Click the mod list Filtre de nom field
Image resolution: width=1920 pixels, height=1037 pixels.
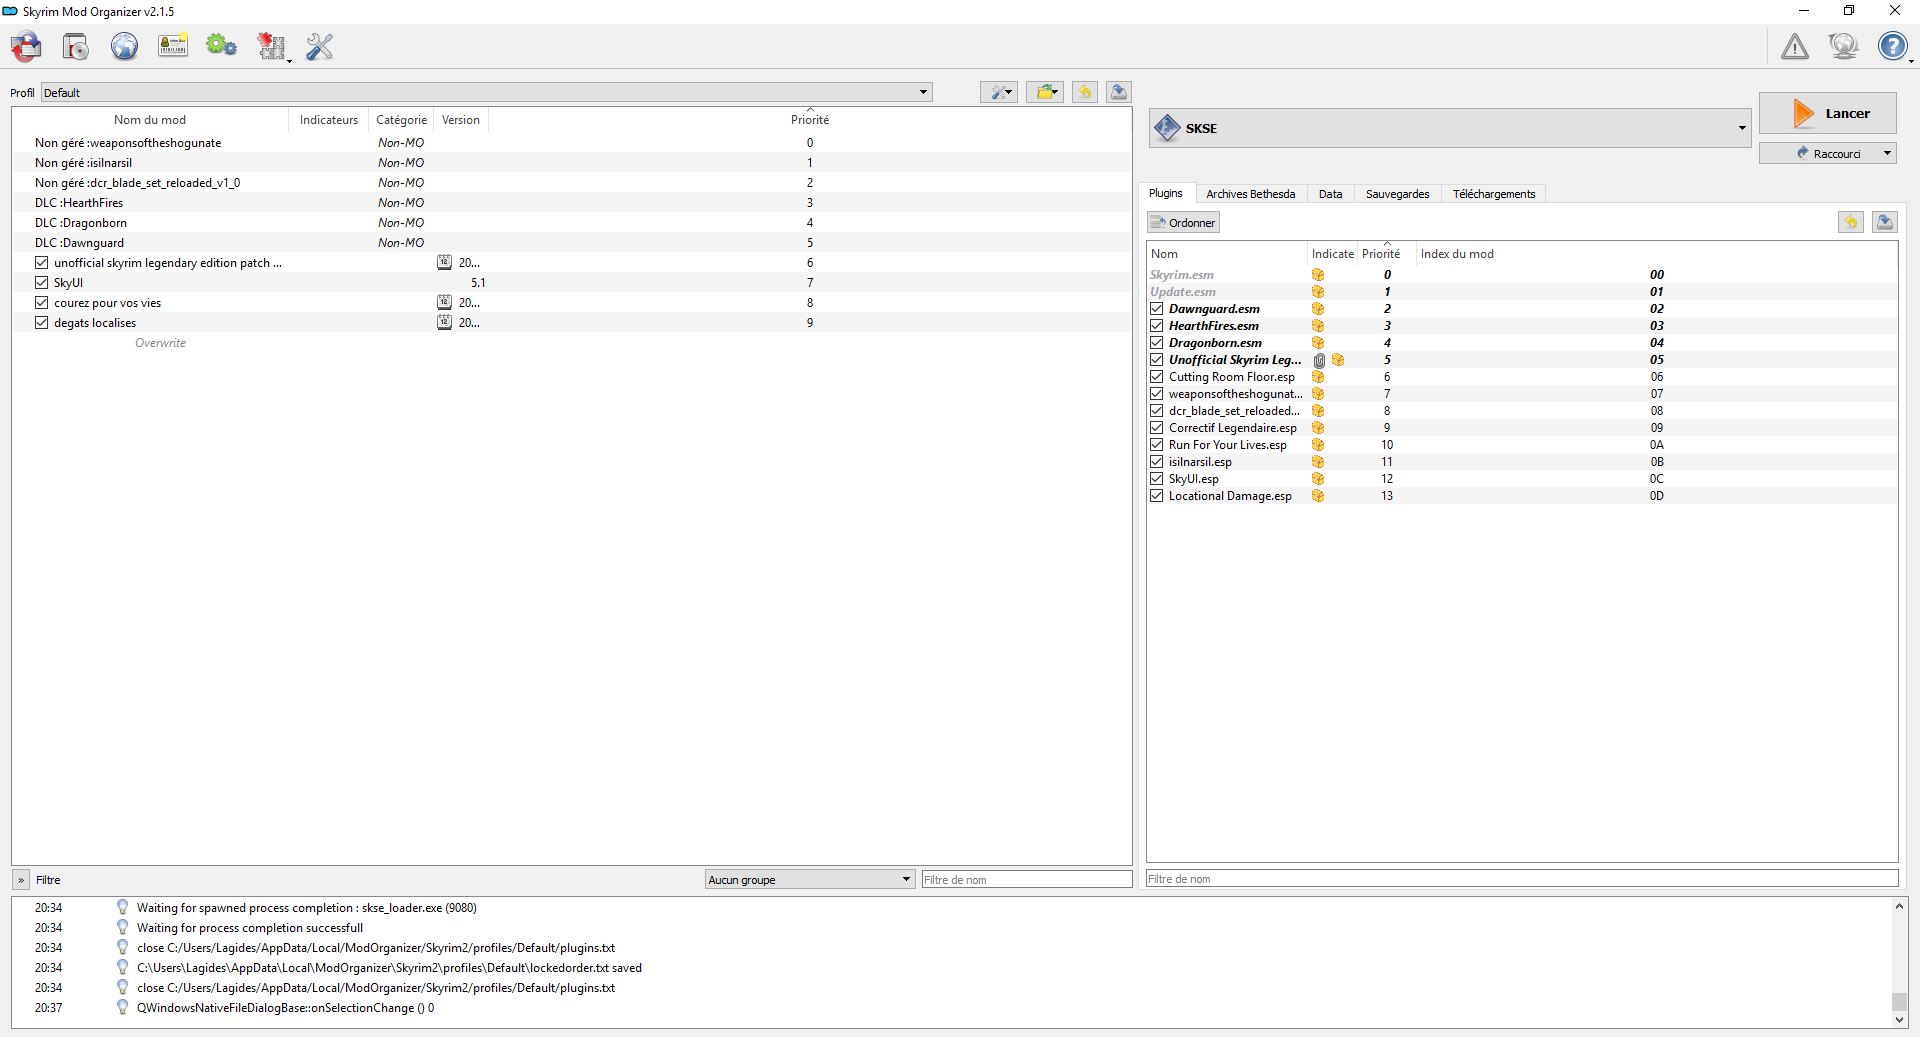tap(1027, 879)
